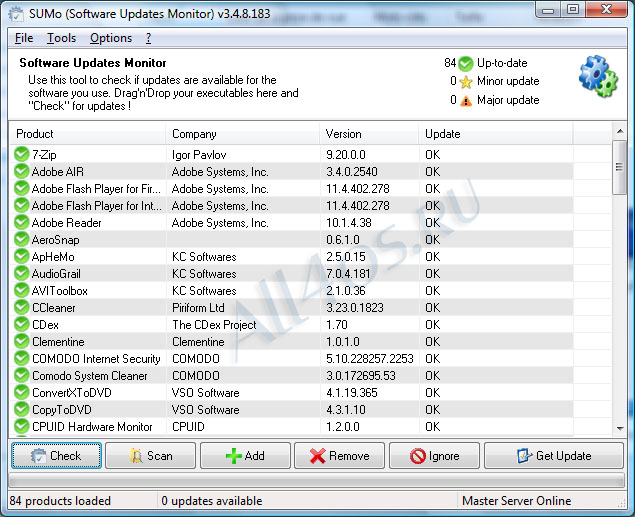Screen dimensions: 635x517
Task: Select version 3.0.172695.53 cell
Action: (x=369, y=375)
